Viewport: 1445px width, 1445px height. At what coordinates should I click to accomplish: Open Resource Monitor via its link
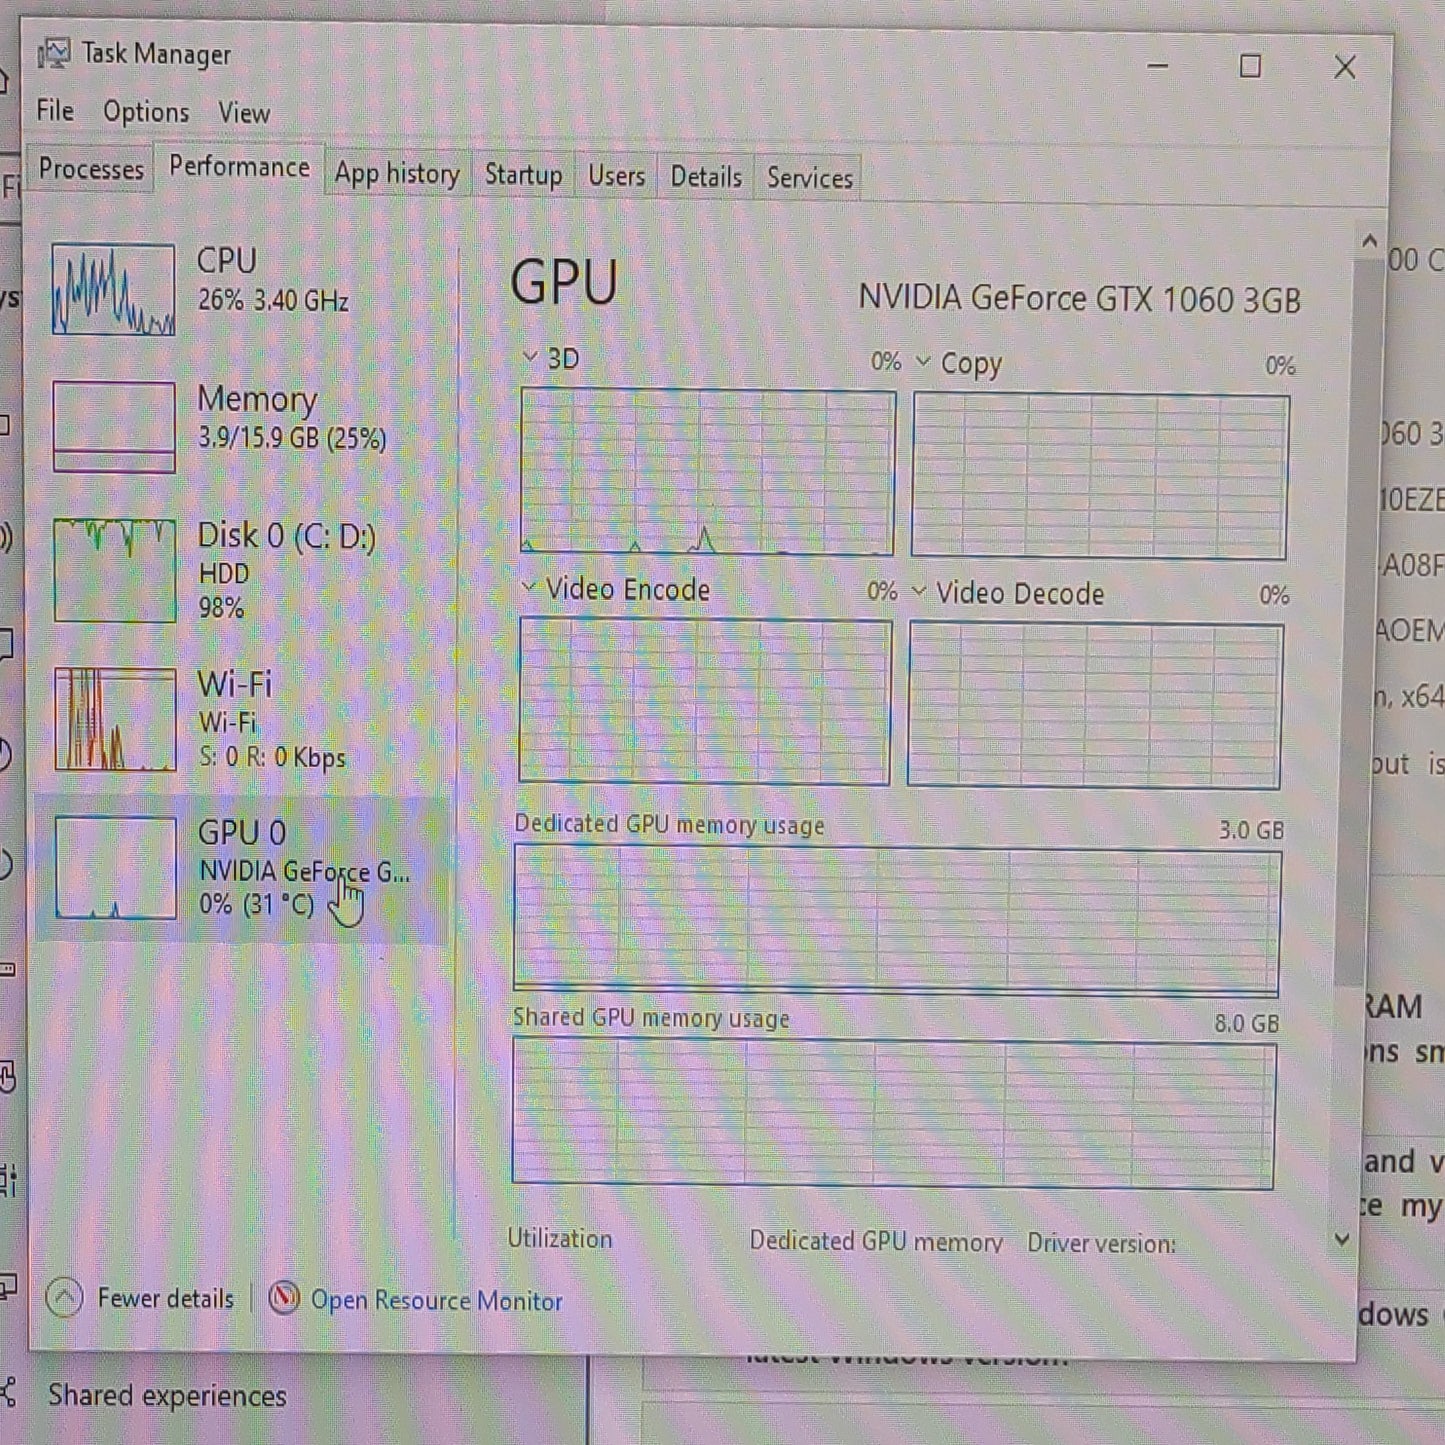tap(436, 1301)
